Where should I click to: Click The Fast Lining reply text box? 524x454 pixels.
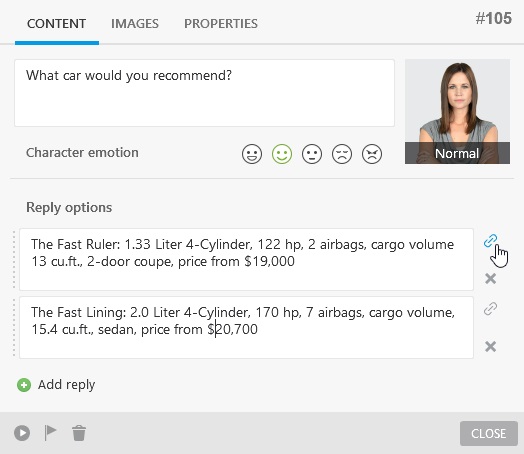pos(246,328)
